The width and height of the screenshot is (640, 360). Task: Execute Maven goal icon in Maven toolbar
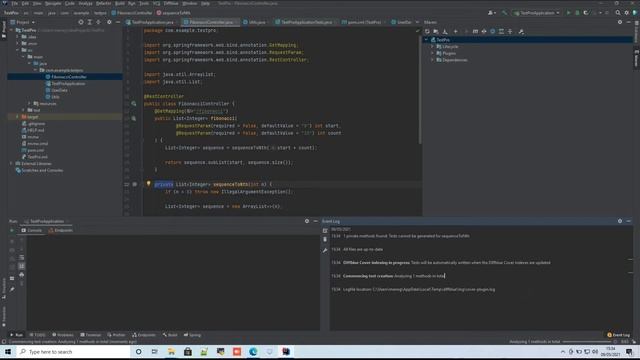pos(475,31)
